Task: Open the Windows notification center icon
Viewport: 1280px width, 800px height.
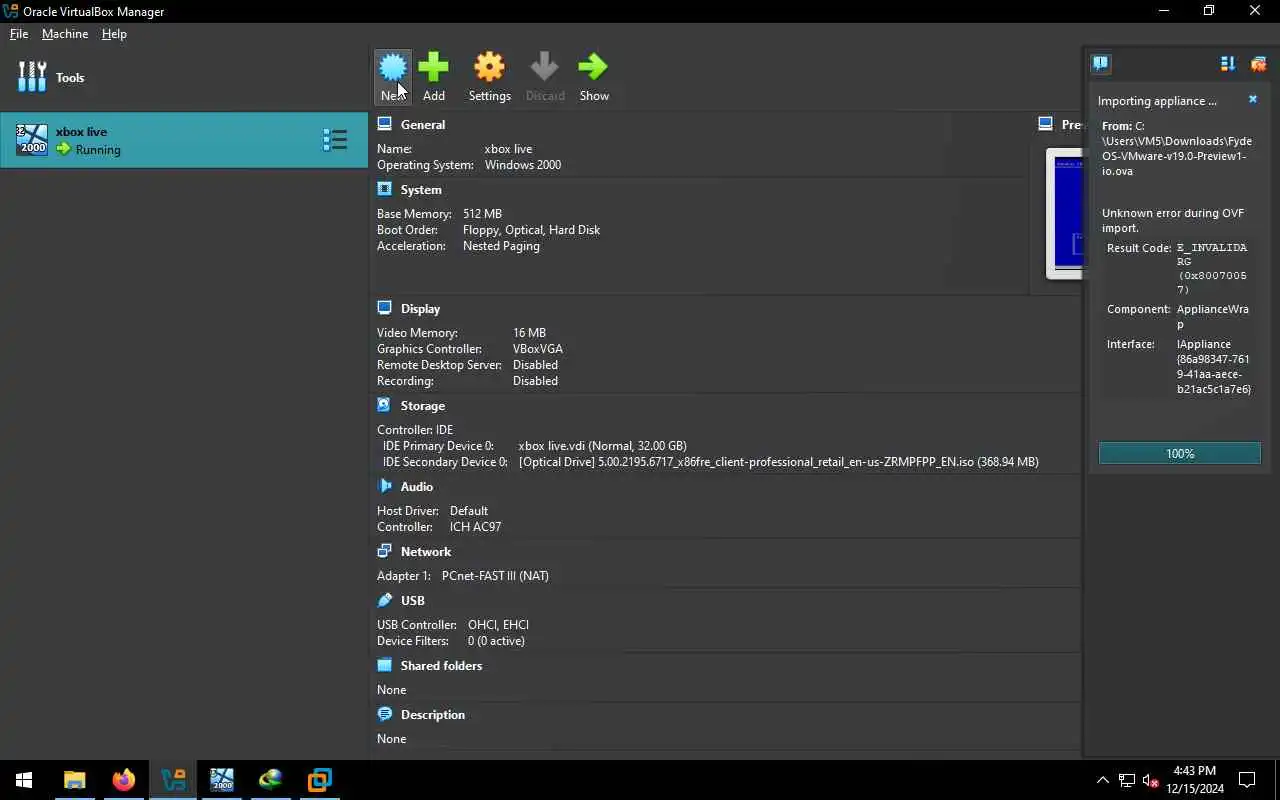Action: click(1247, 780)
